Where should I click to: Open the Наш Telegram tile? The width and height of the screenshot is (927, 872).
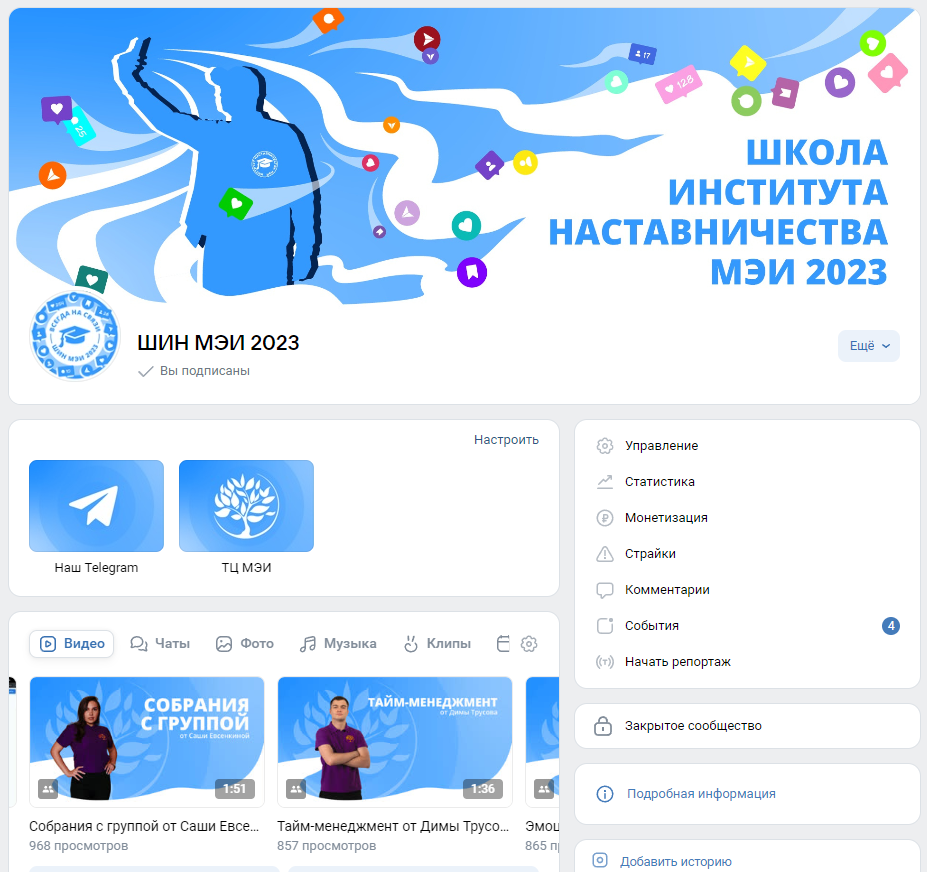tap(96, 506)
